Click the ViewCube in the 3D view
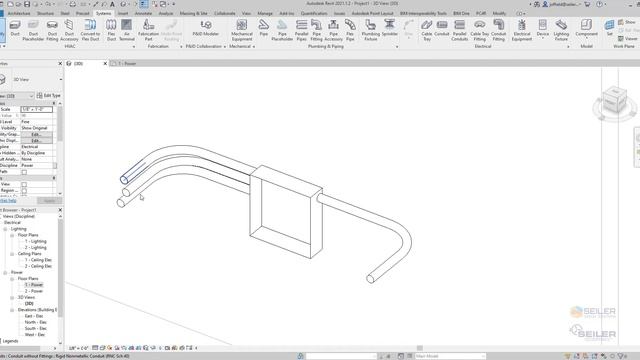This screenshot has height=360, width=640. [614, 100]
